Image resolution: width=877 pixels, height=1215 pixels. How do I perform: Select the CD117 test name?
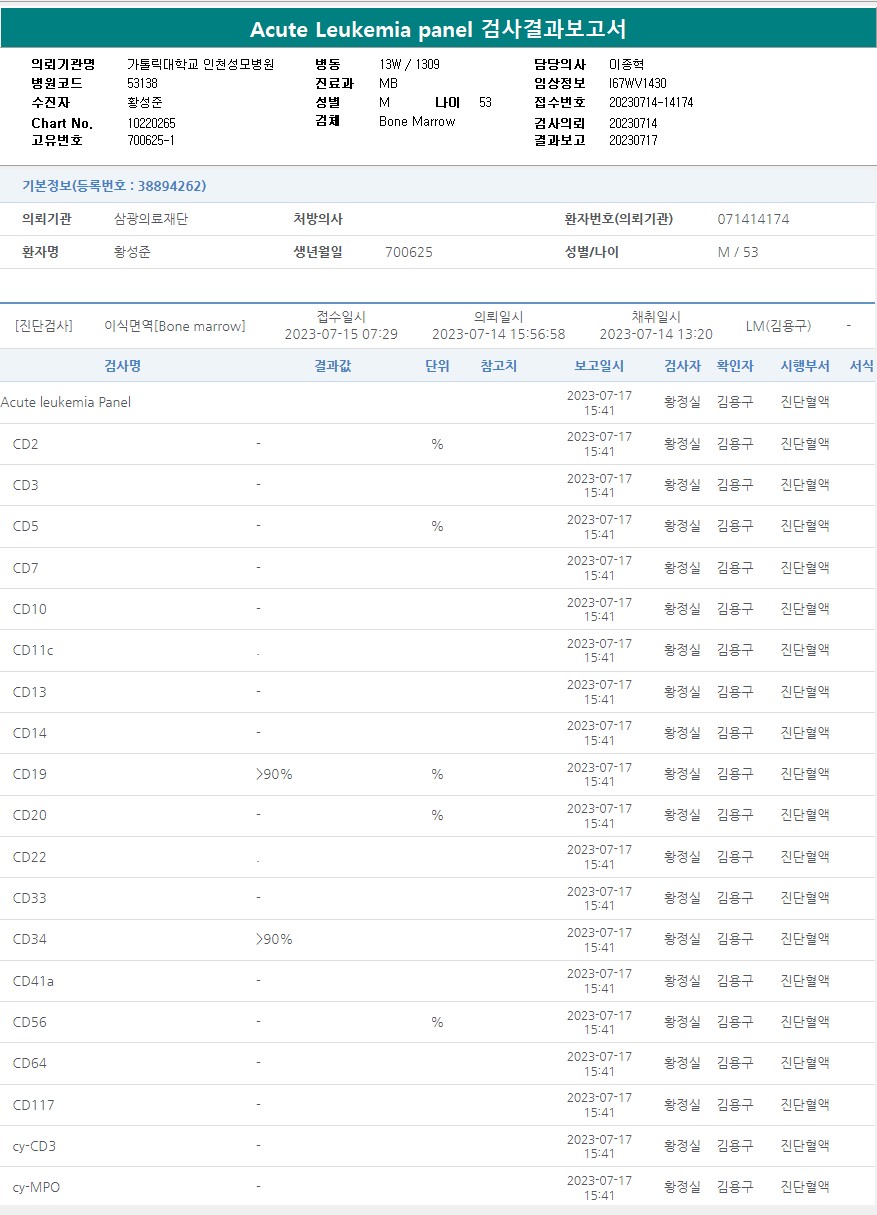coord(34,1105)
